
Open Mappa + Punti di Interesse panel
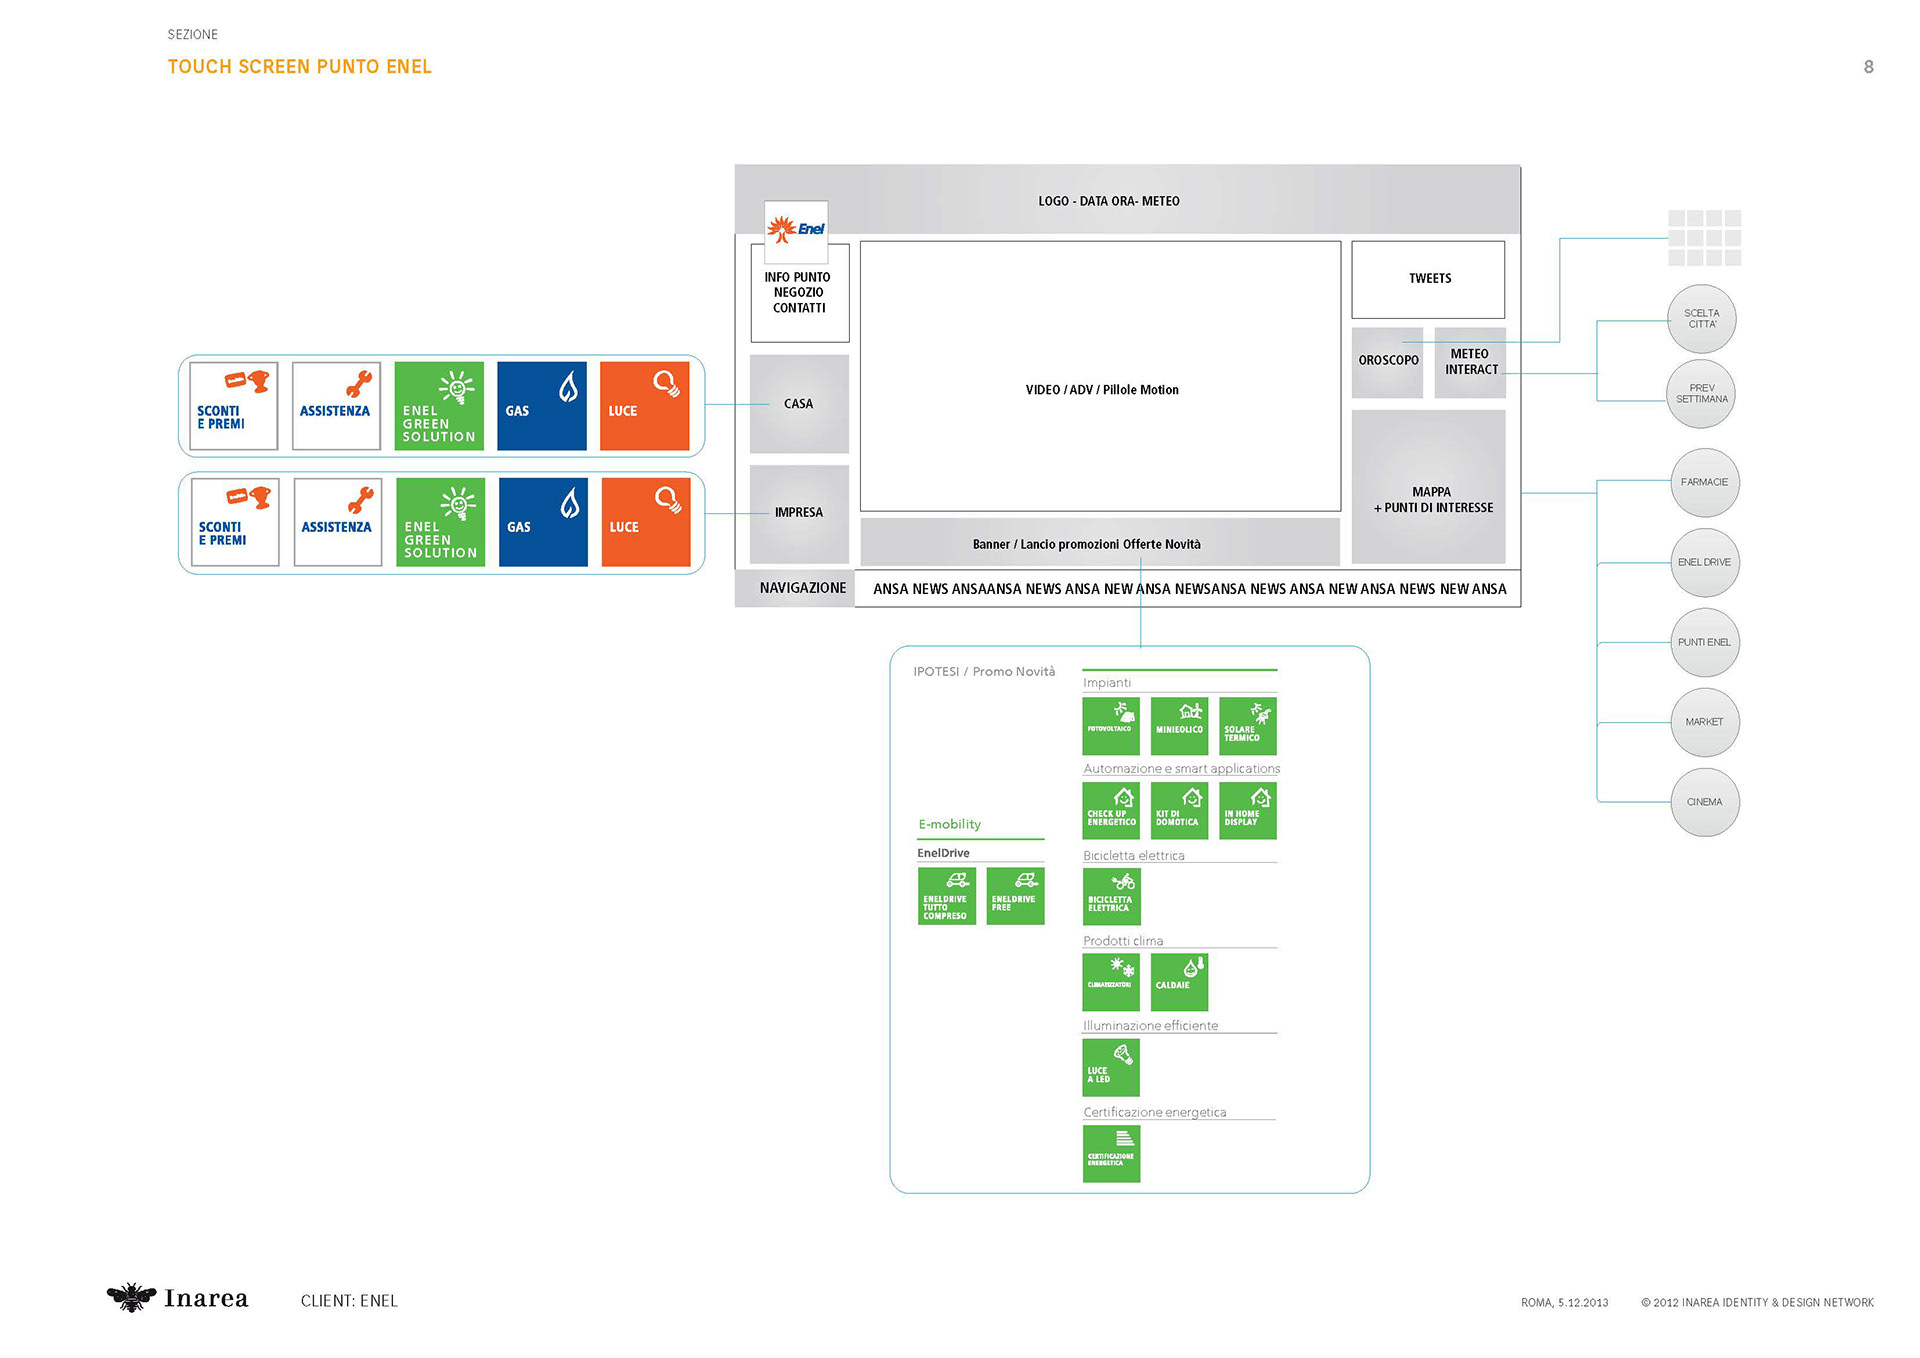tap(1428, 488)
